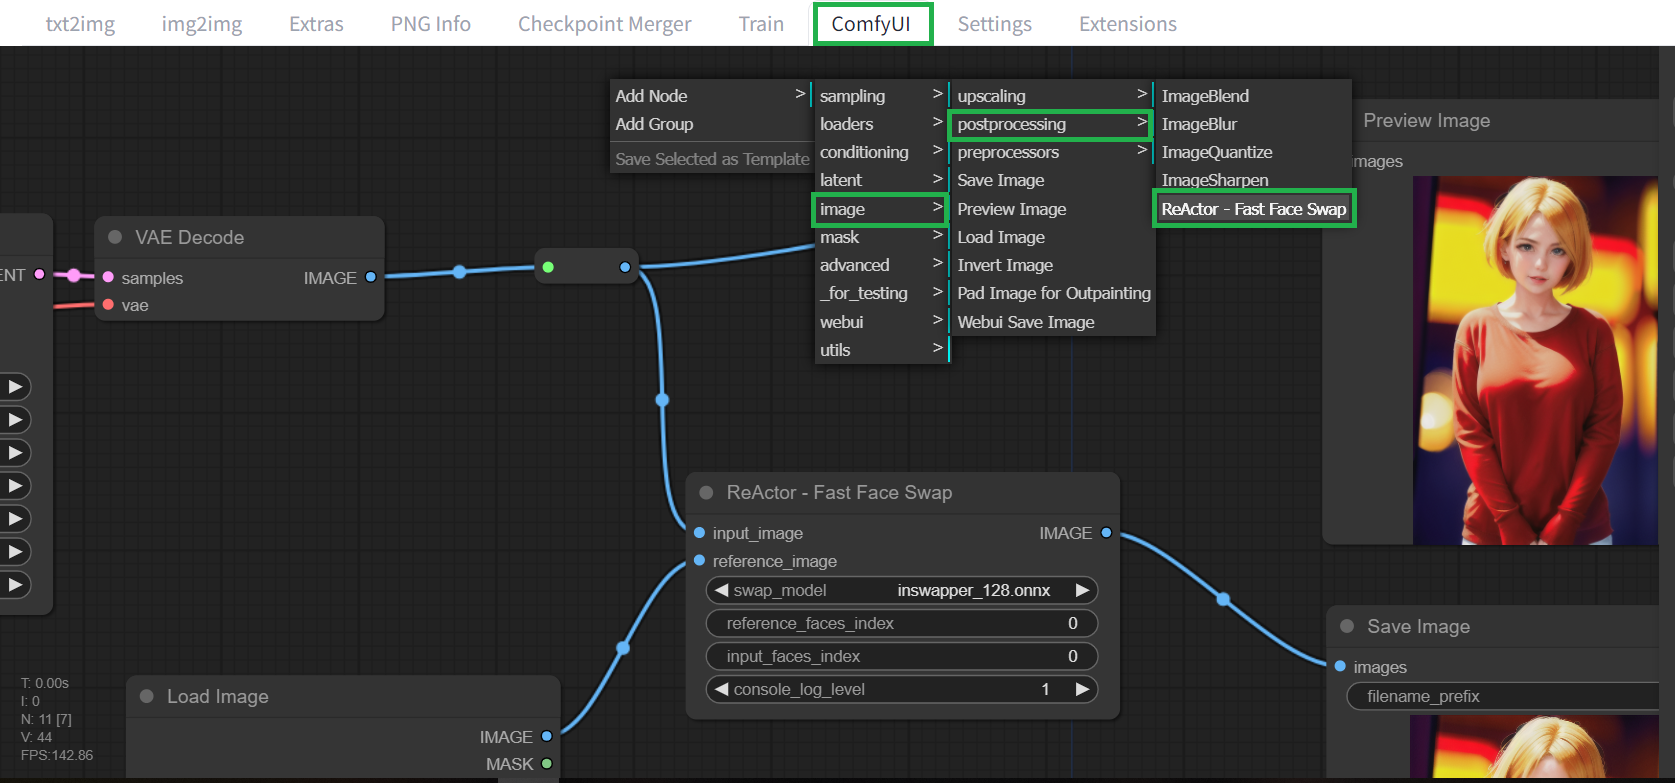Click the green reroute node input dot
Image resolution: width=1675 pixels, height=783 pixels.
click(548, 267)
